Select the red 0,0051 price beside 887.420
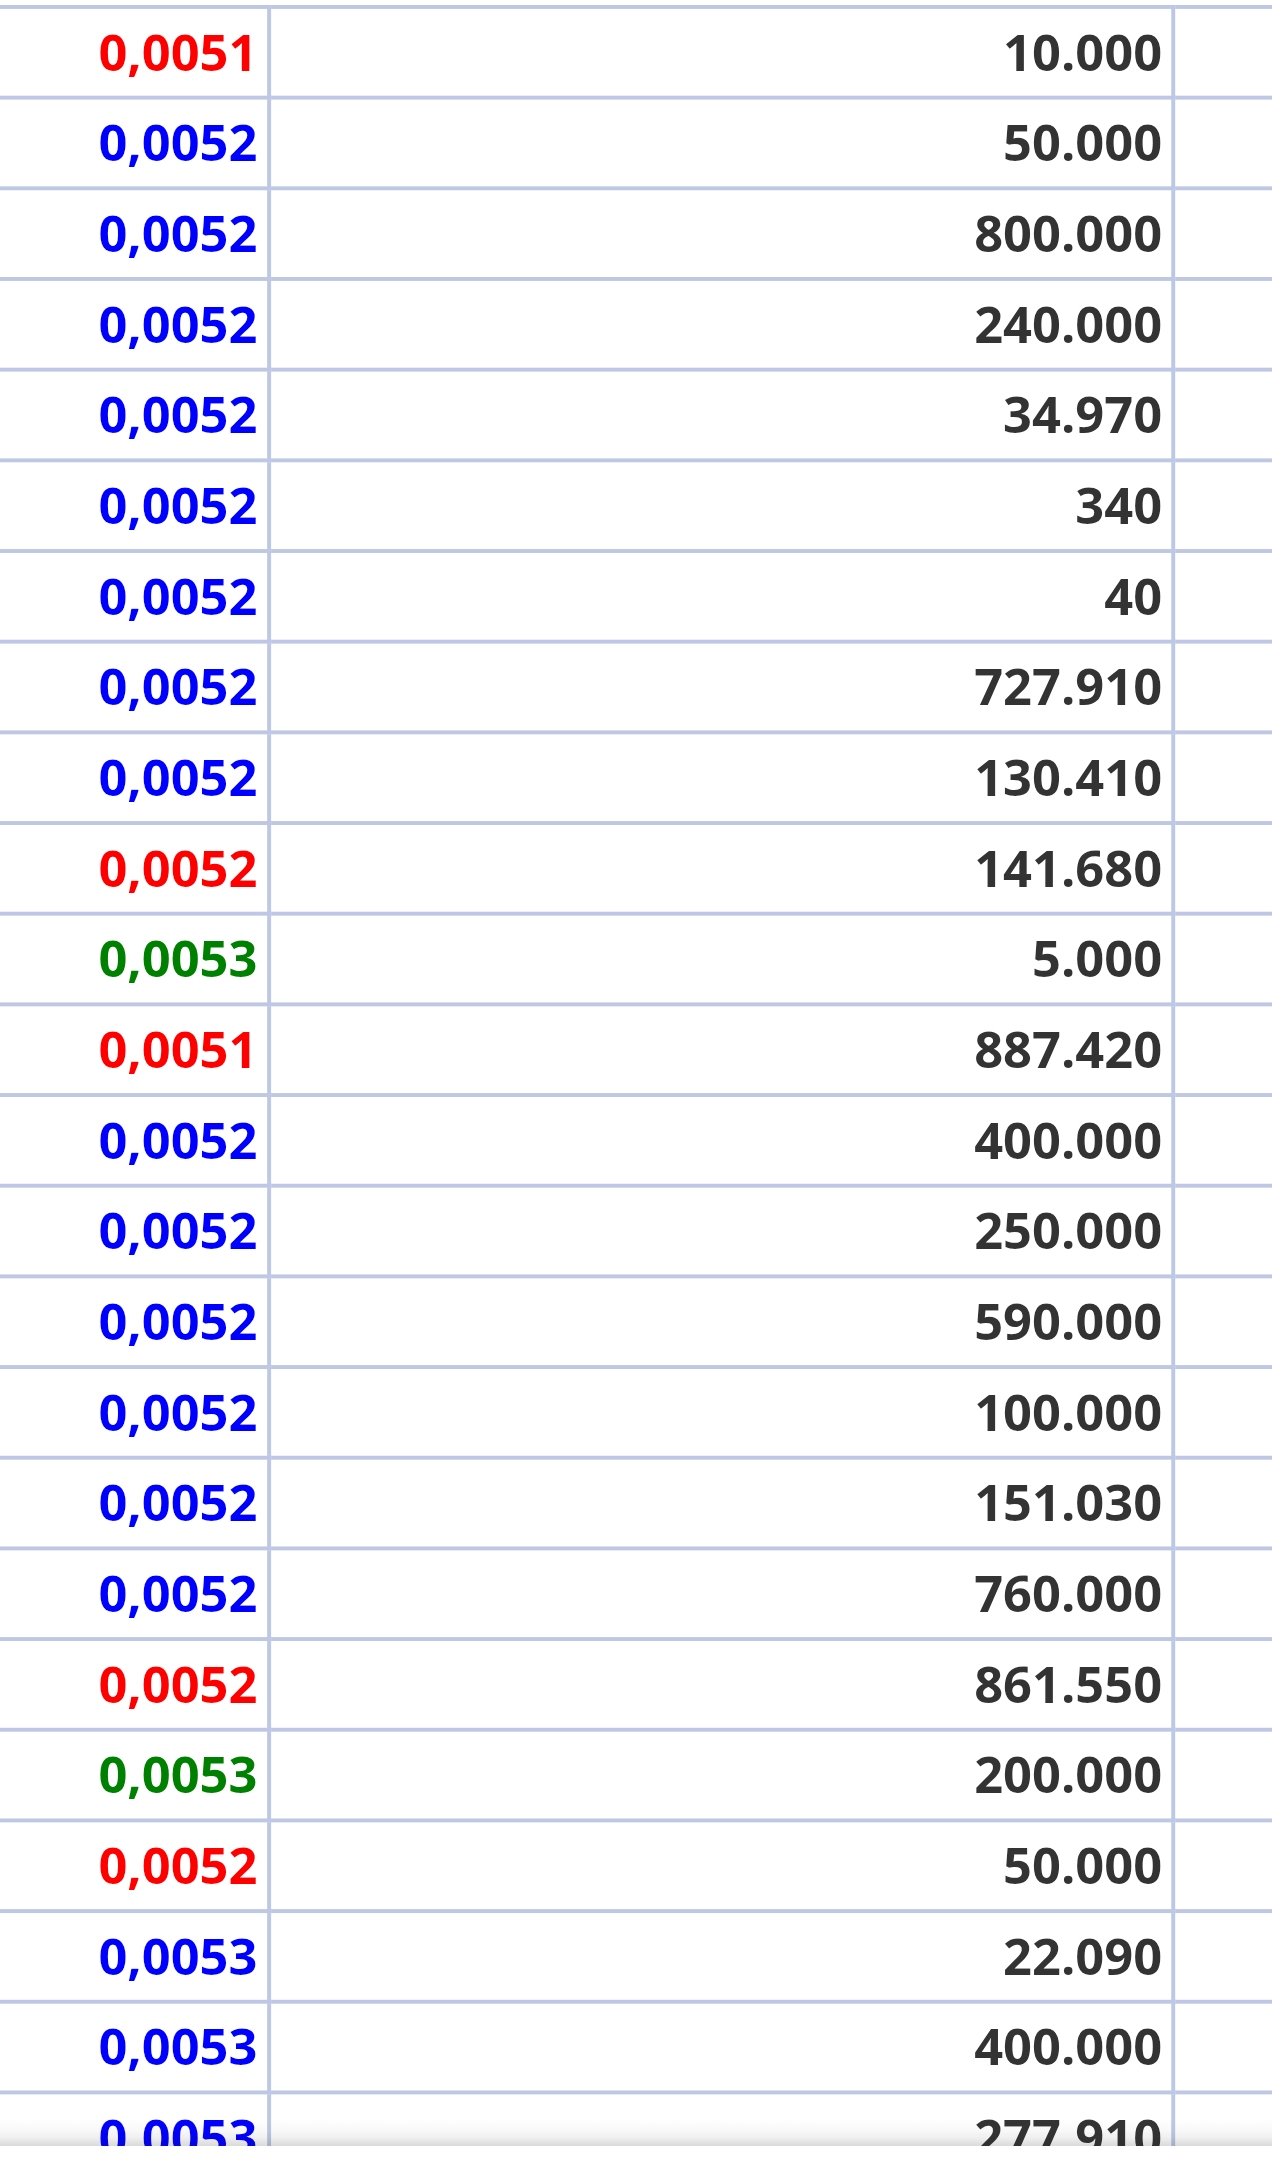1272x2163 pixels. click(177, 1050)
